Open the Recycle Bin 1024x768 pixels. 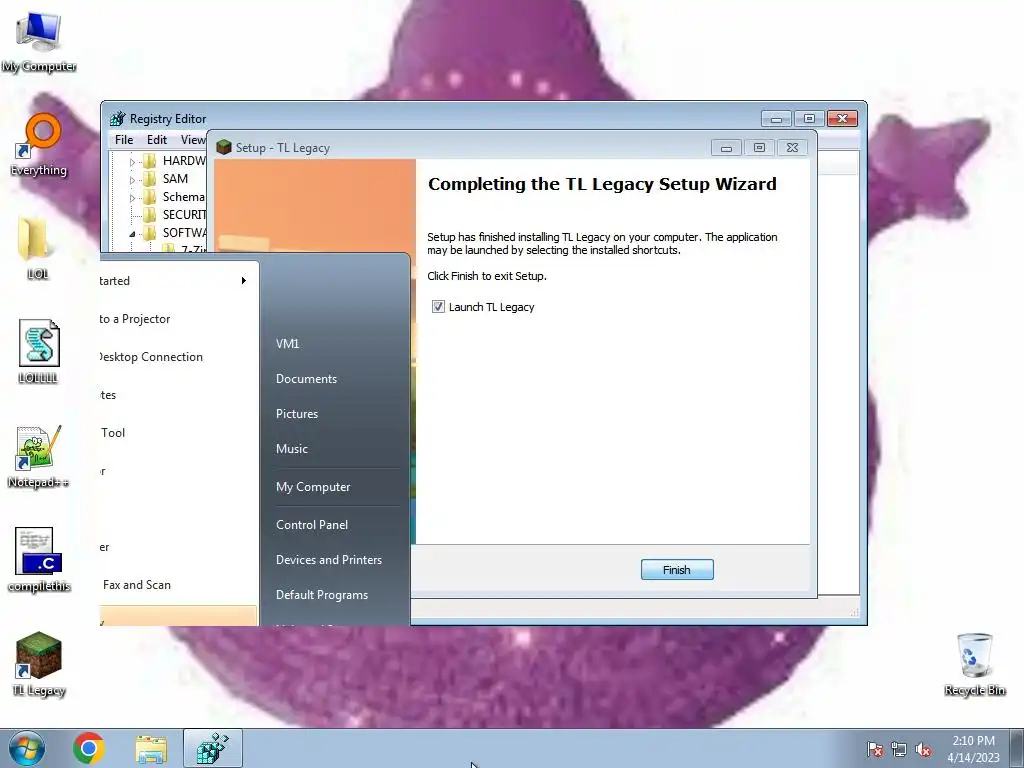point(974,664)
